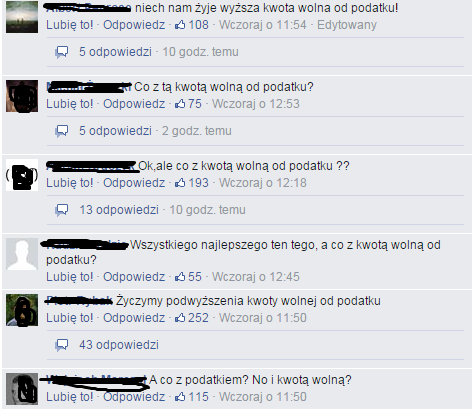Click reply bubble icon beside 43 odpowiedzi
Image resolution: width=472 pixels, height=410 pixels.
coord(62,345)
